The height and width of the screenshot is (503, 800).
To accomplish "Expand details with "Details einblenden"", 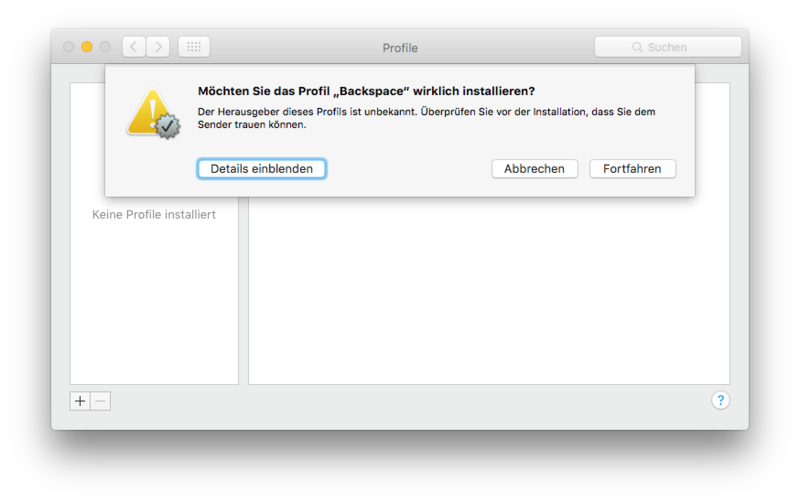I will pyautogui.click(x=261, y=169).
